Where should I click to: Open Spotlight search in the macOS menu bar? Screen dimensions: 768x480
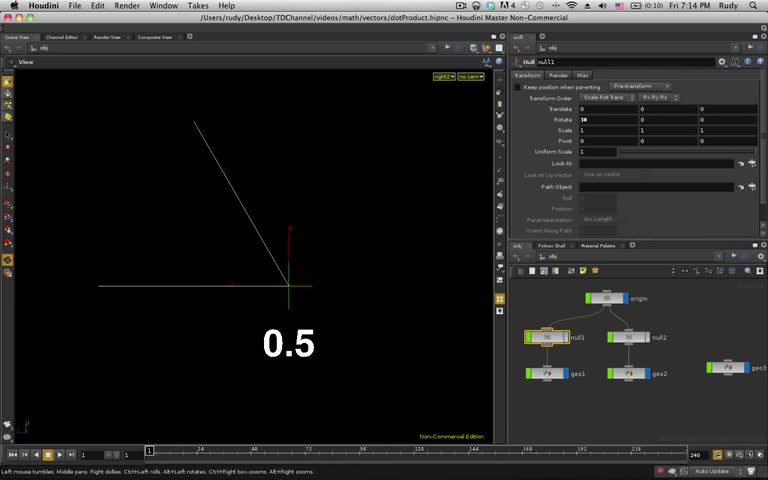[753, 6]
